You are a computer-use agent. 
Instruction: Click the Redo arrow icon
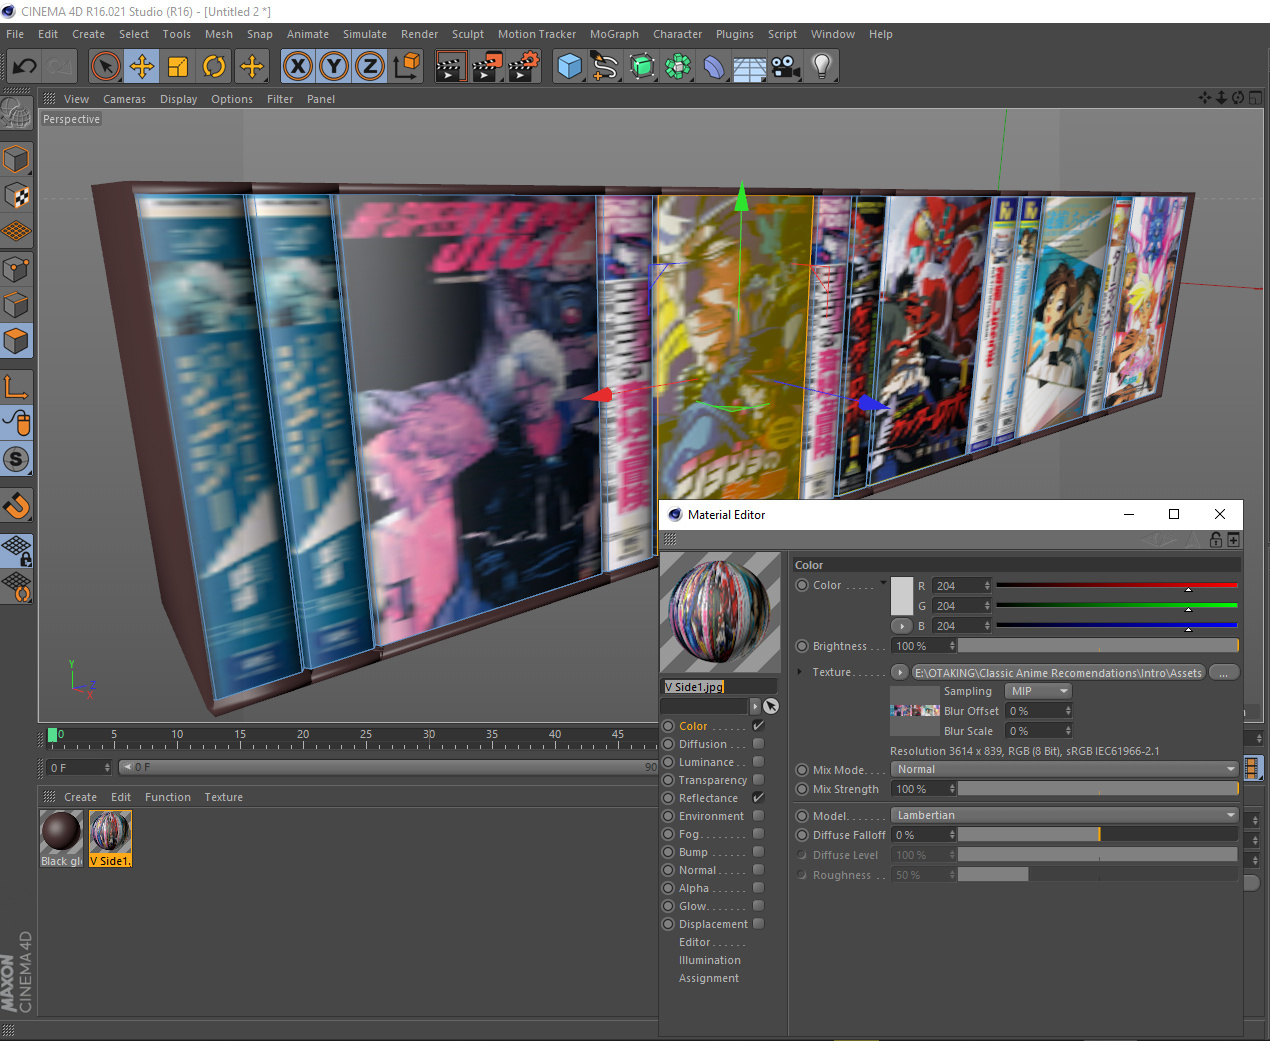tap(60, 67)
